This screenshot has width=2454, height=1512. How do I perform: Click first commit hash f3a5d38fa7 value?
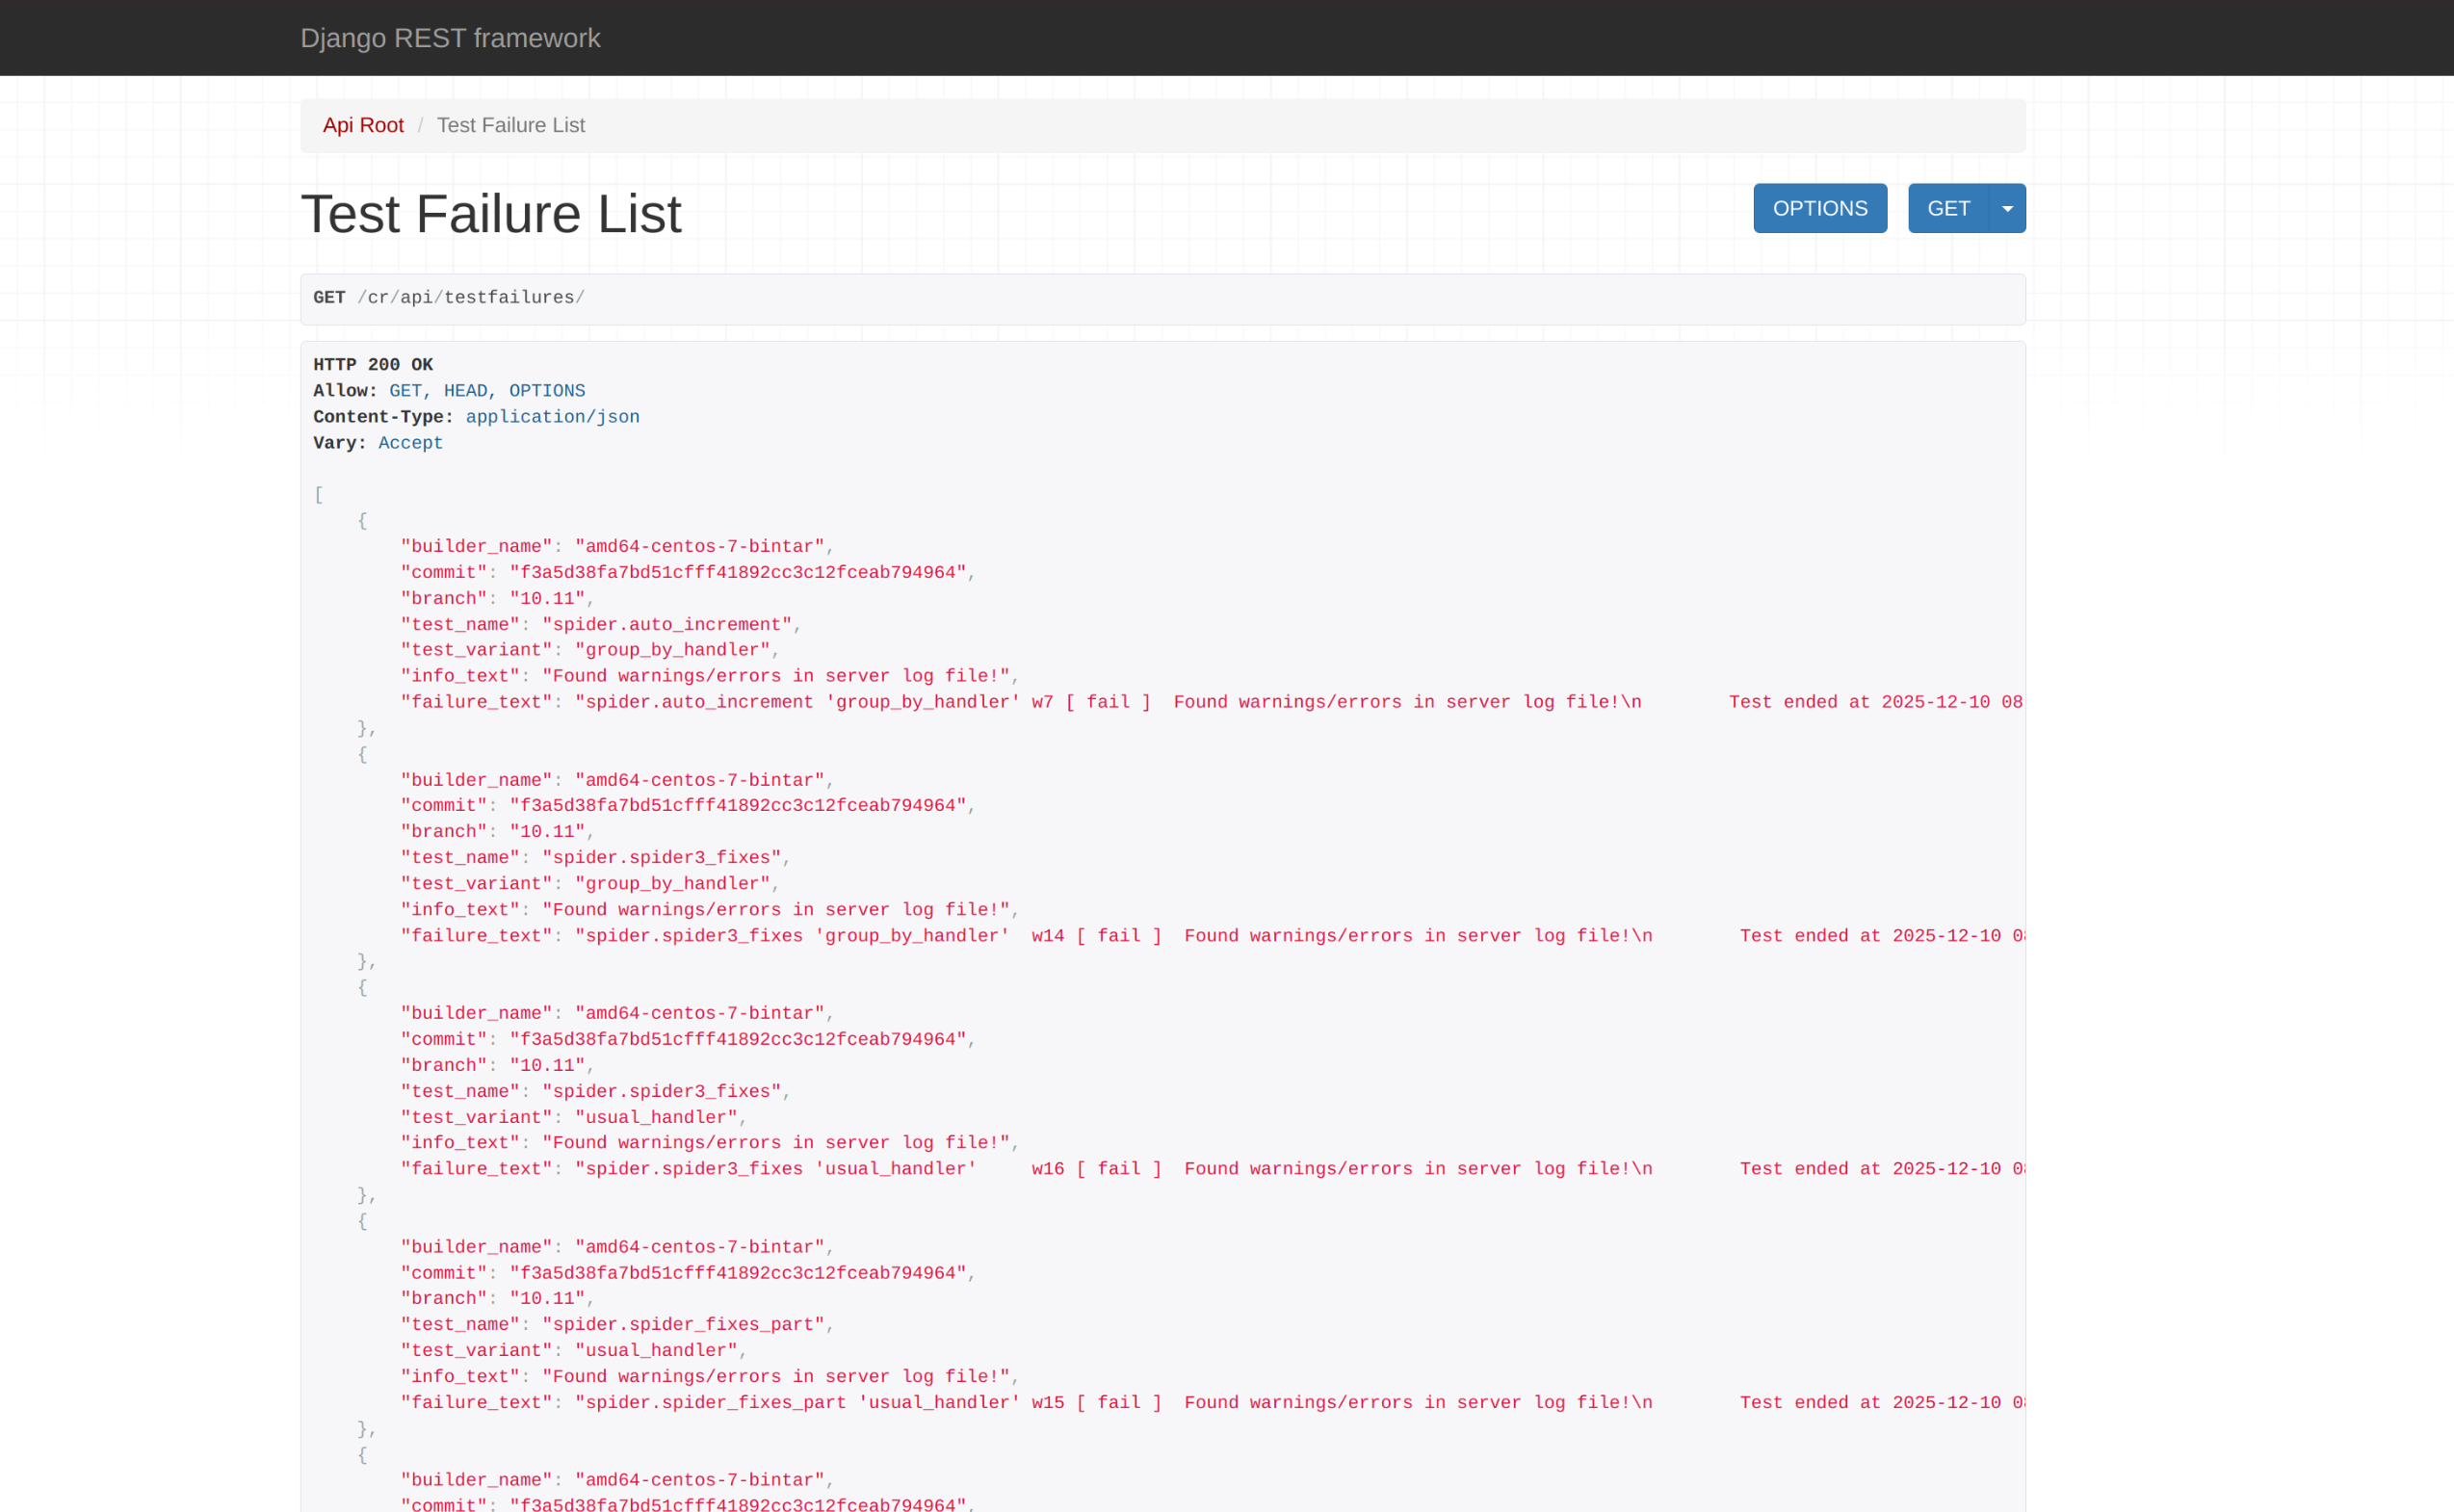point(737,573)
